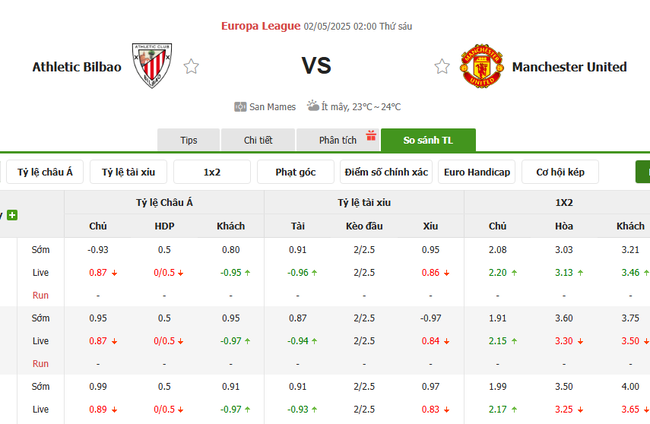Select the Tỷ lệ tài xỉu filter
This screenshot has height=424, width=650.
[x=128, y=172]
